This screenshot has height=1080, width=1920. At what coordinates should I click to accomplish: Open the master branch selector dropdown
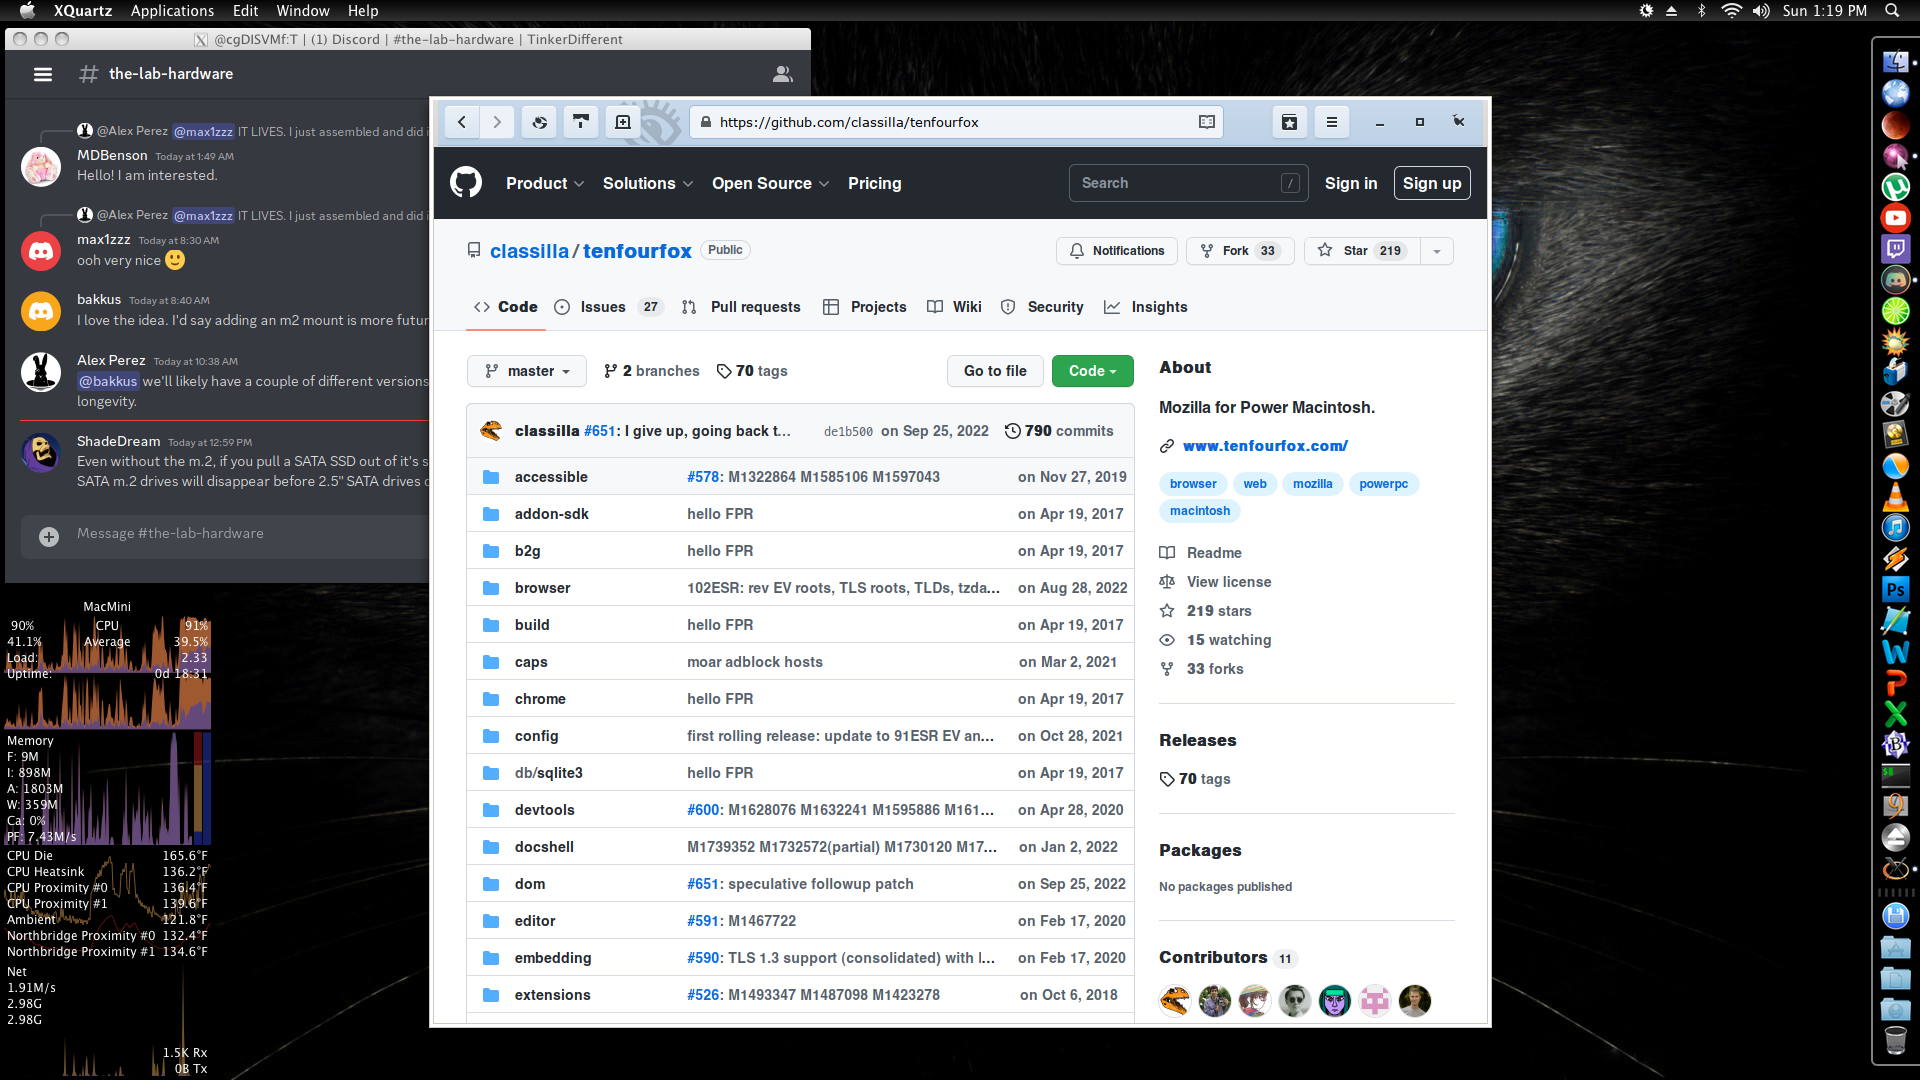point(527,371)
